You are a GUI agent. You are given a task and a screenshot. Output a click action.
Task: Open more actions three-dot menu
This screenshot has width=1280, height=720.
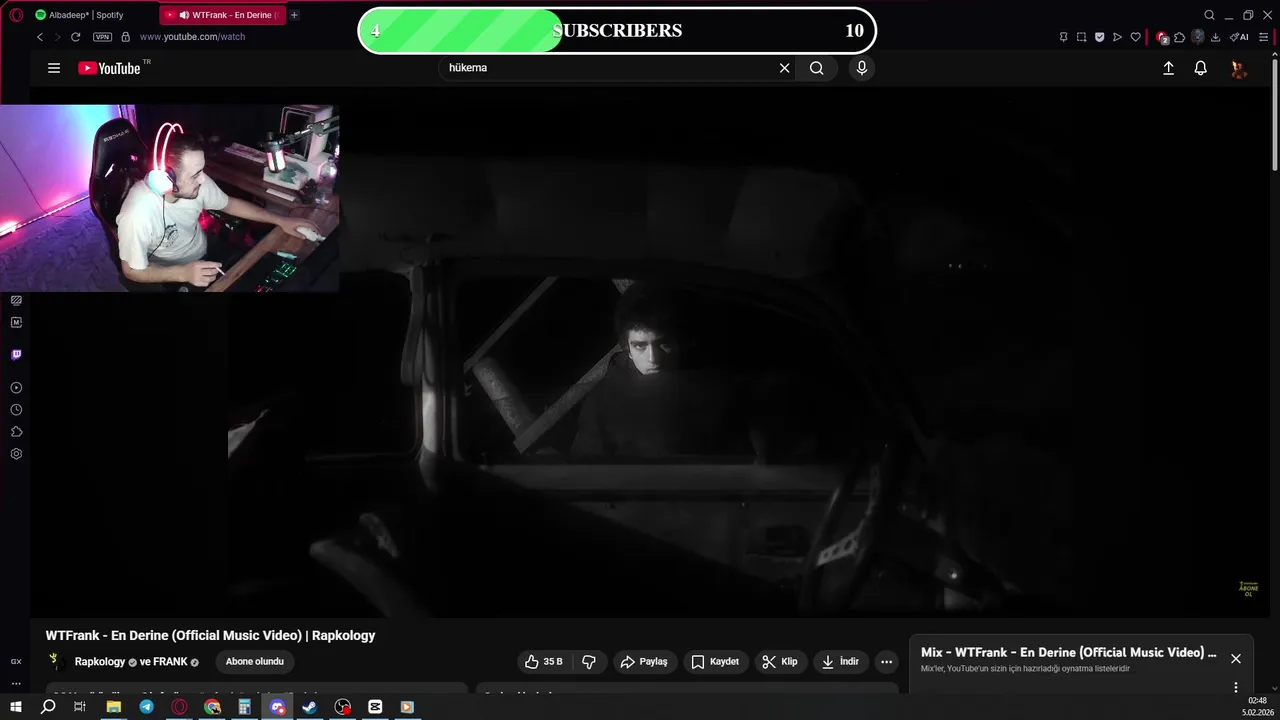click(886, 662)
